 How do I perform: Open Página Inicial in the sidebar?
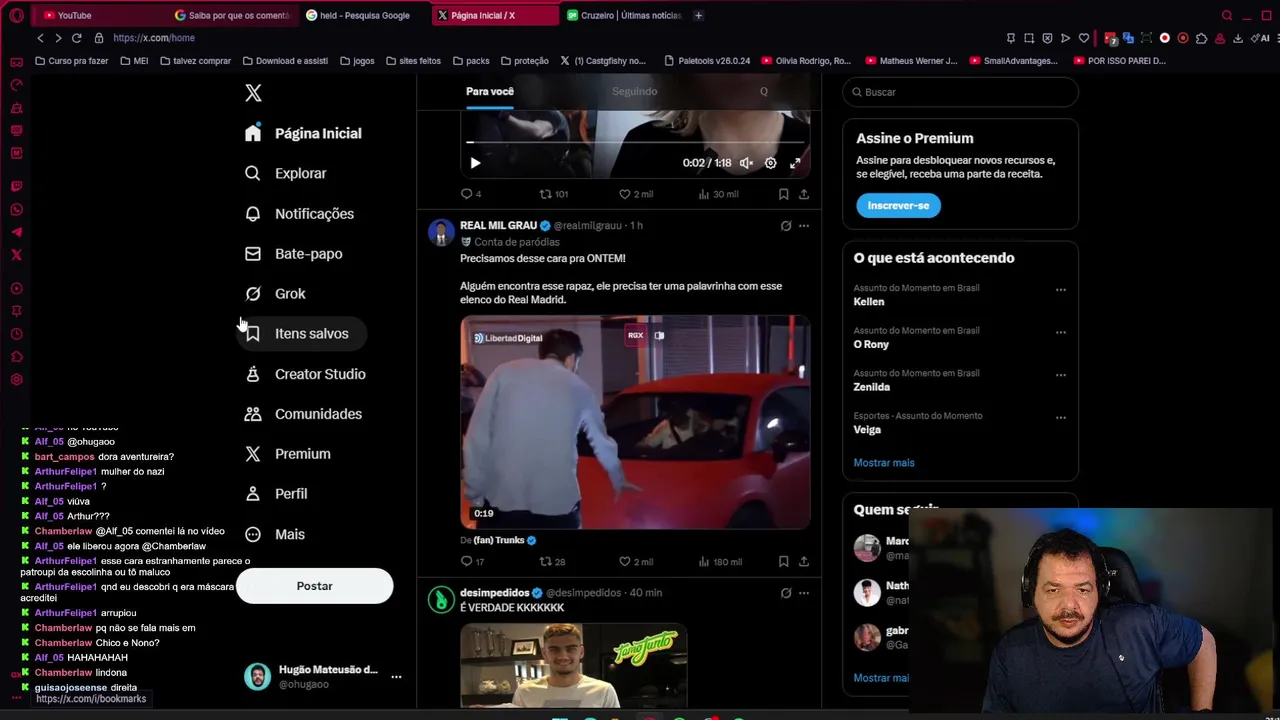coord(304,133)
